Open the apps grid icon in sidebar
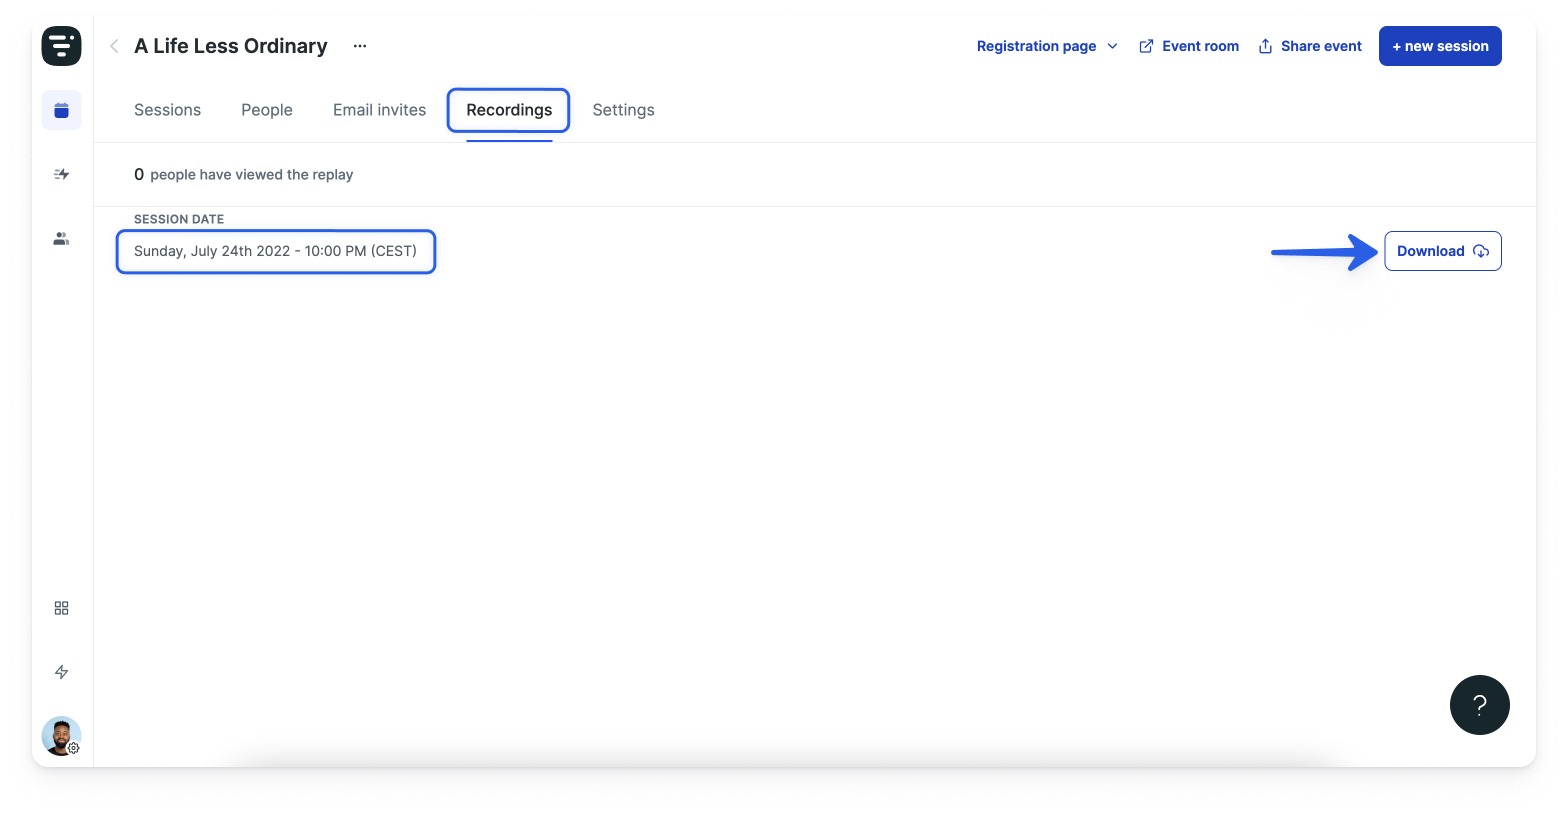Image resolution: width=1568 pixels, height=815 pixels. point(61,608)
